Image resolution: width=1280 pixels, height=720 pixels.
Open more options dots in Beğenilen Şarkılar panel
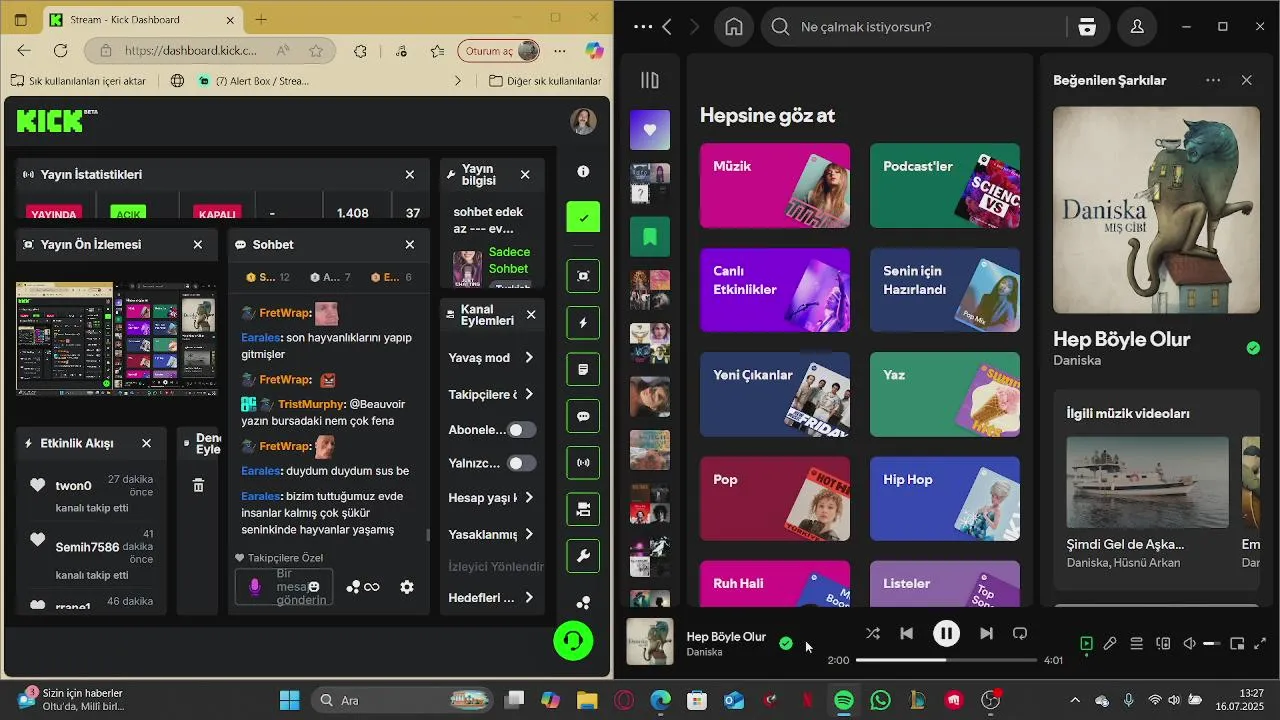point(1213,80)
